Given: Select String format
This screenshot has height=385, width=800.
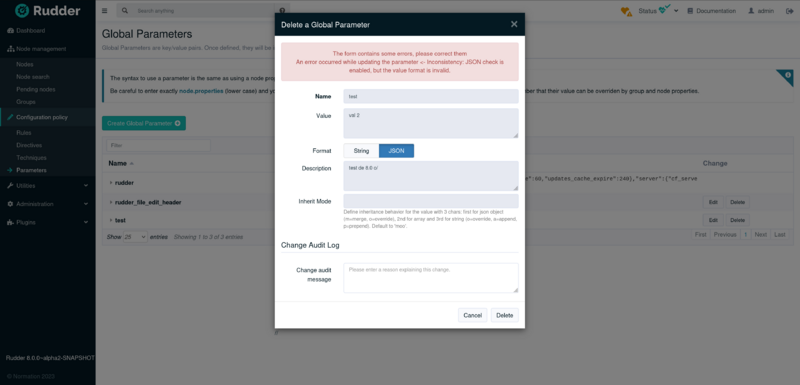Looking at the screenshot, I should 361,151.
